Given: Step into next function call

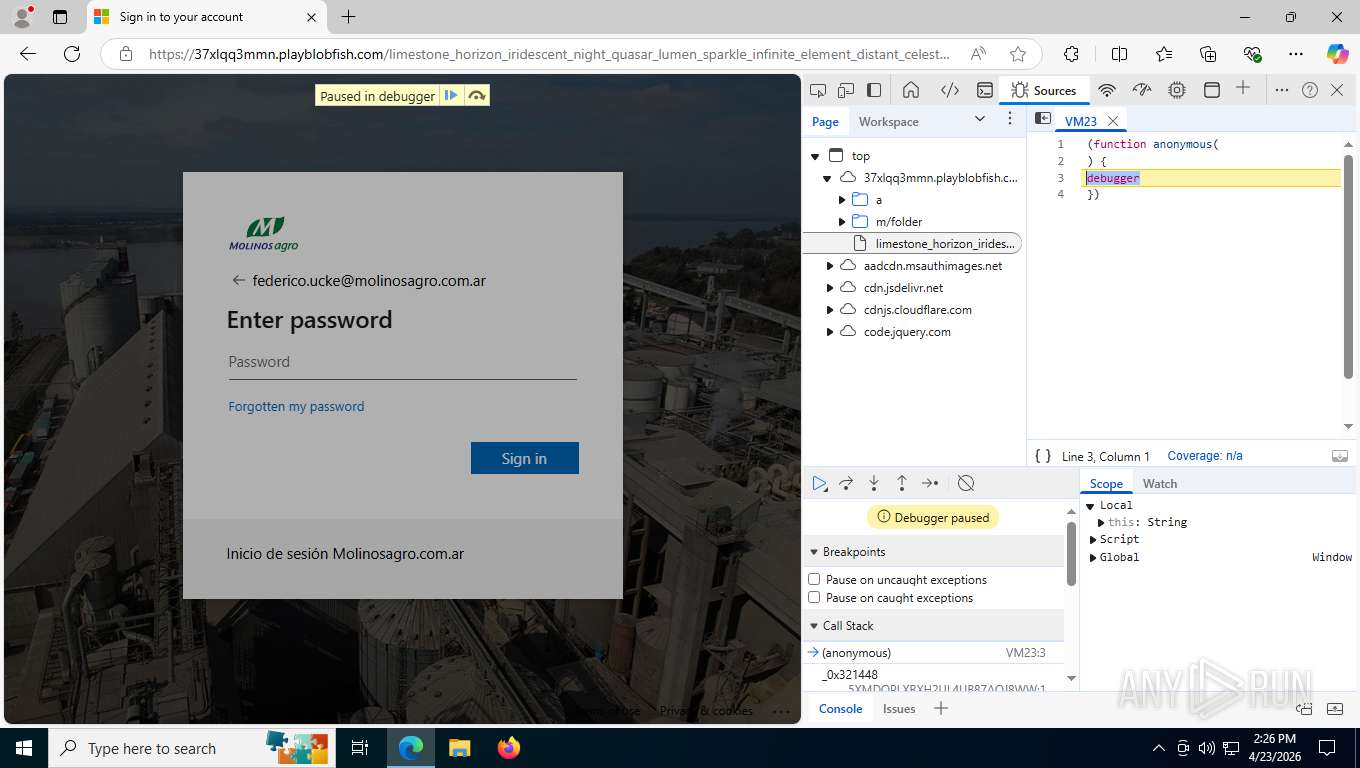Looking at the screenshot, I should (874, 483).
